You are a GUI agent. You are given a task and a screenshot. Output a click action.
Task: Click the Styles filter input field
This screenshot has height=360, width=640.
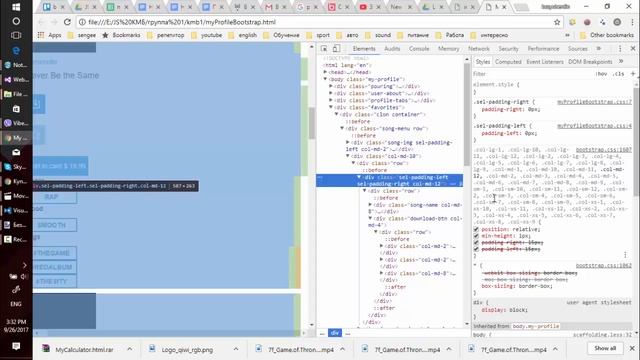click(x=531, y=74)
